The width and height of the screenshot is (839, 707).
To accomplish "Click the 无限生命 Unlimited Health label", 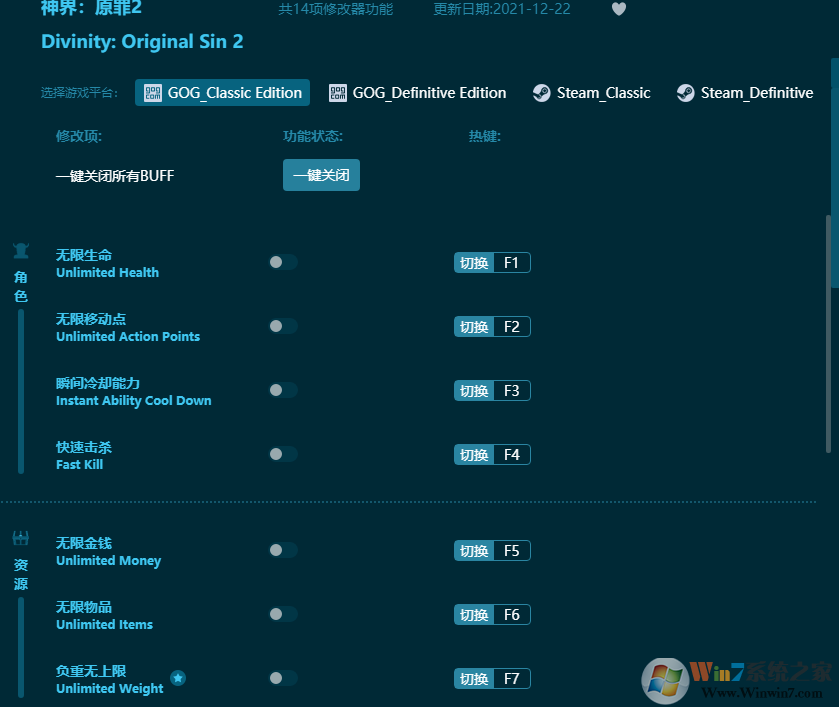I will pos(108,263).
